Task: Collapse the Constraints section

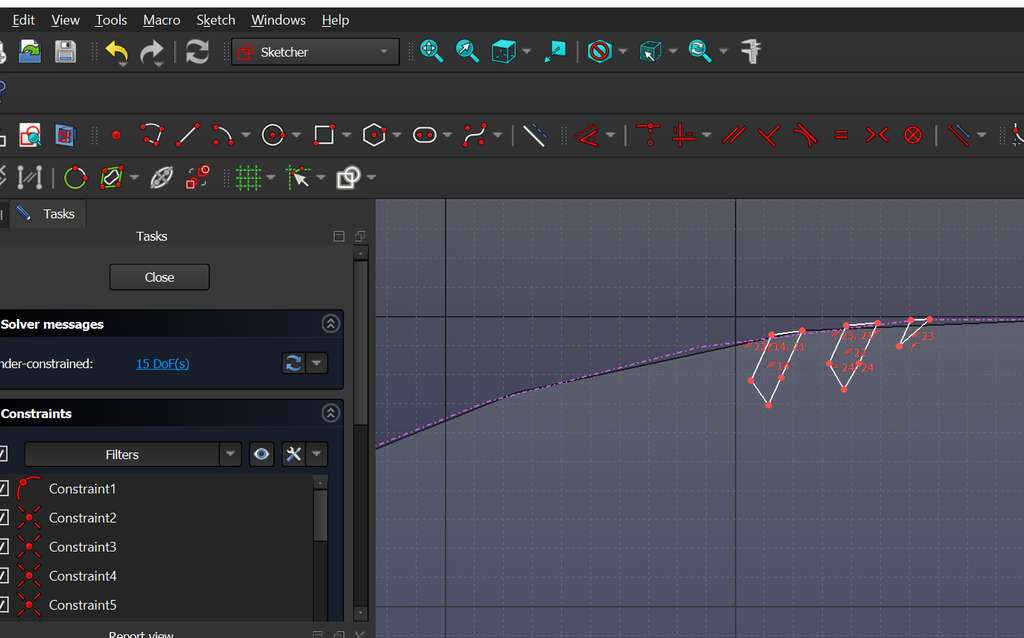Action: [x=330, y=413]
